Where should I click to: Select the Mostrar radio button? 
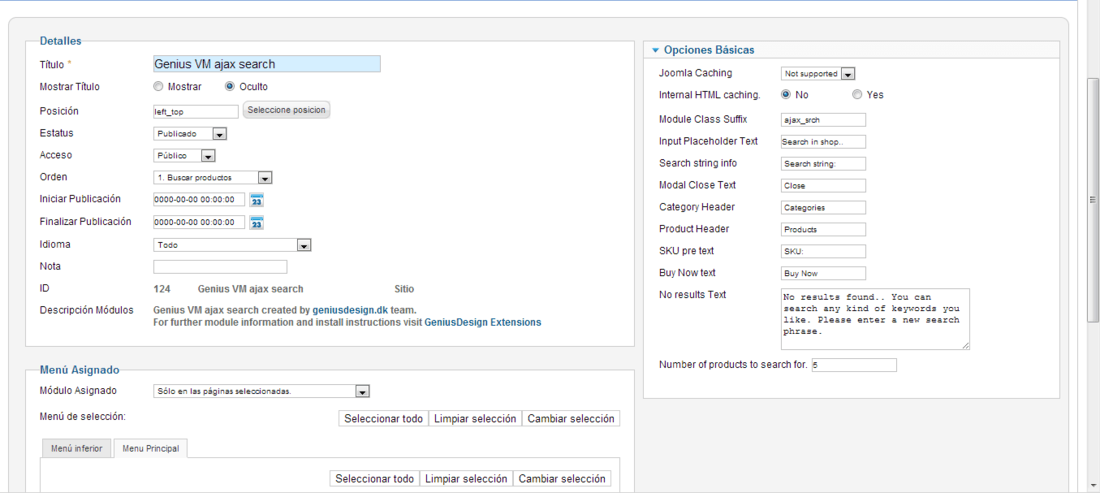(x=159, y=87)
